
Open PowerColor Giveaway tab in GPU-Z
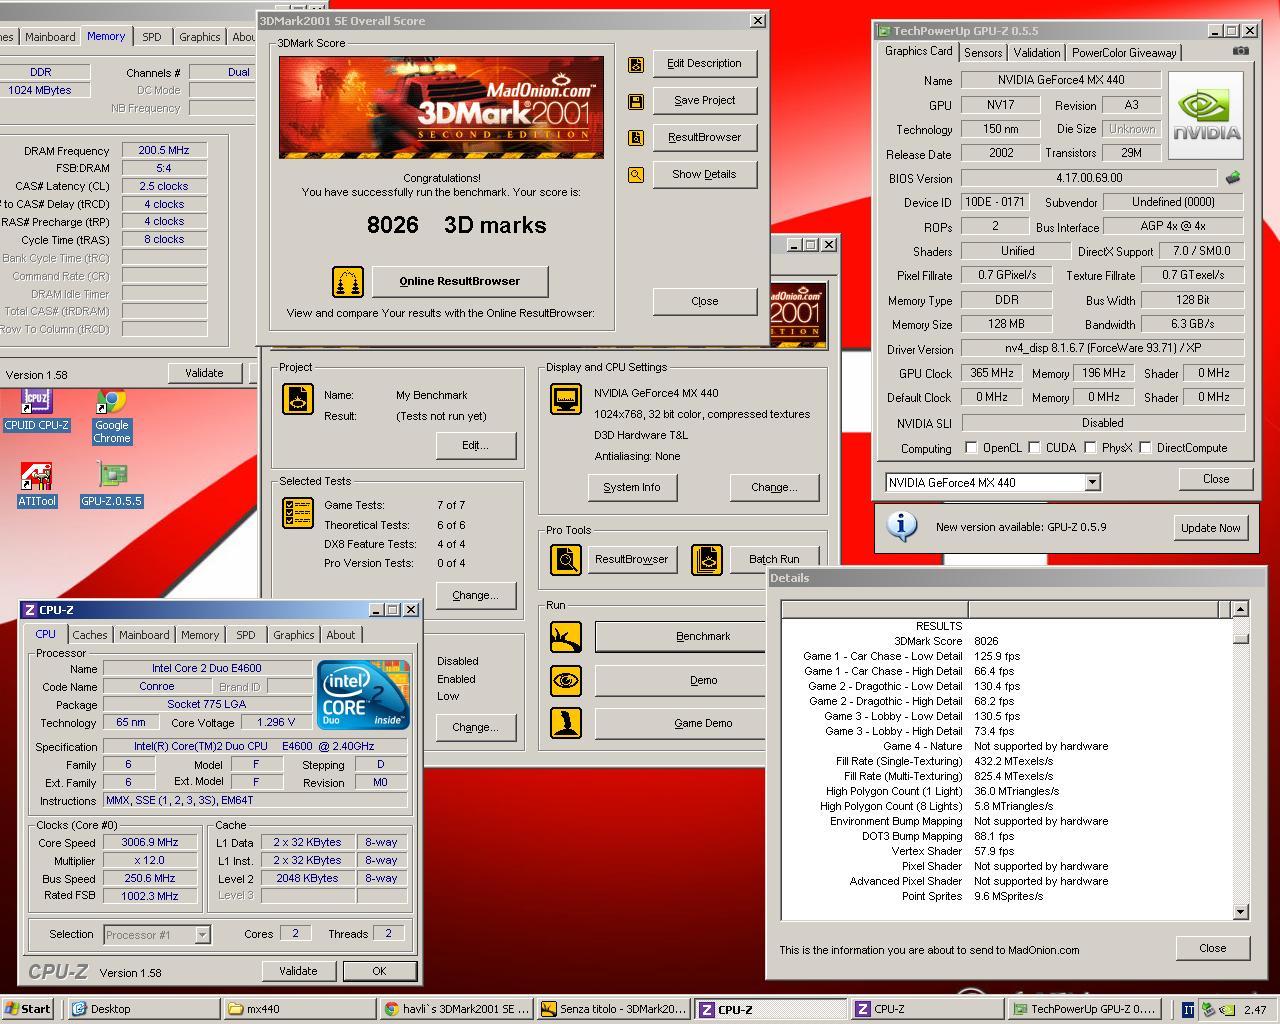[x=1124, y=53]
